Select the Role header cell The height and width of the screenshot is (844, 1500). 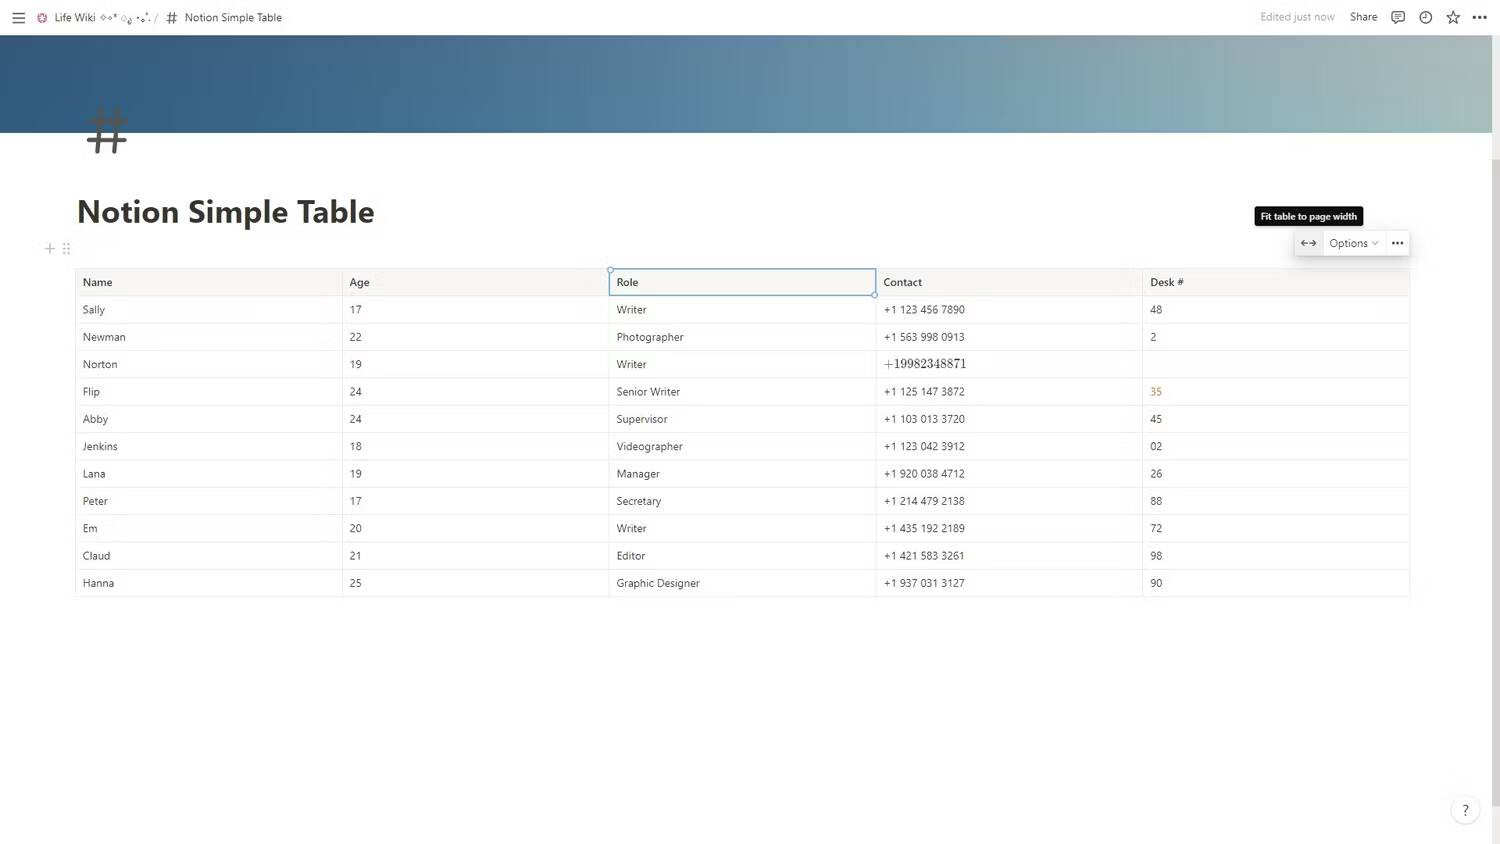pyautogui.click(x=741, y=282)
